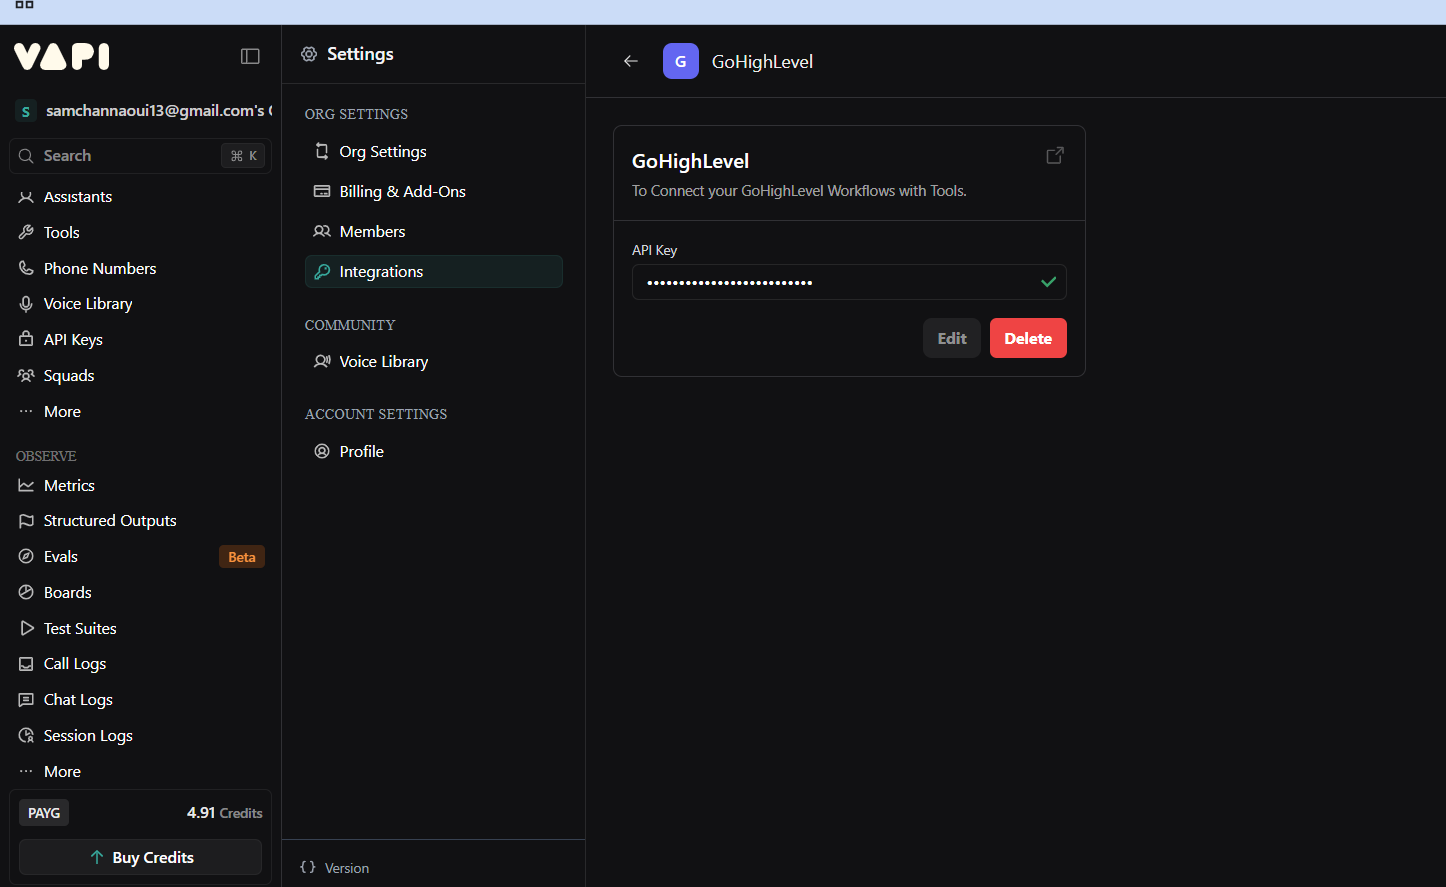Expand the More item under Assistants group
1446x887 pixels.
(x=62, y=411)
